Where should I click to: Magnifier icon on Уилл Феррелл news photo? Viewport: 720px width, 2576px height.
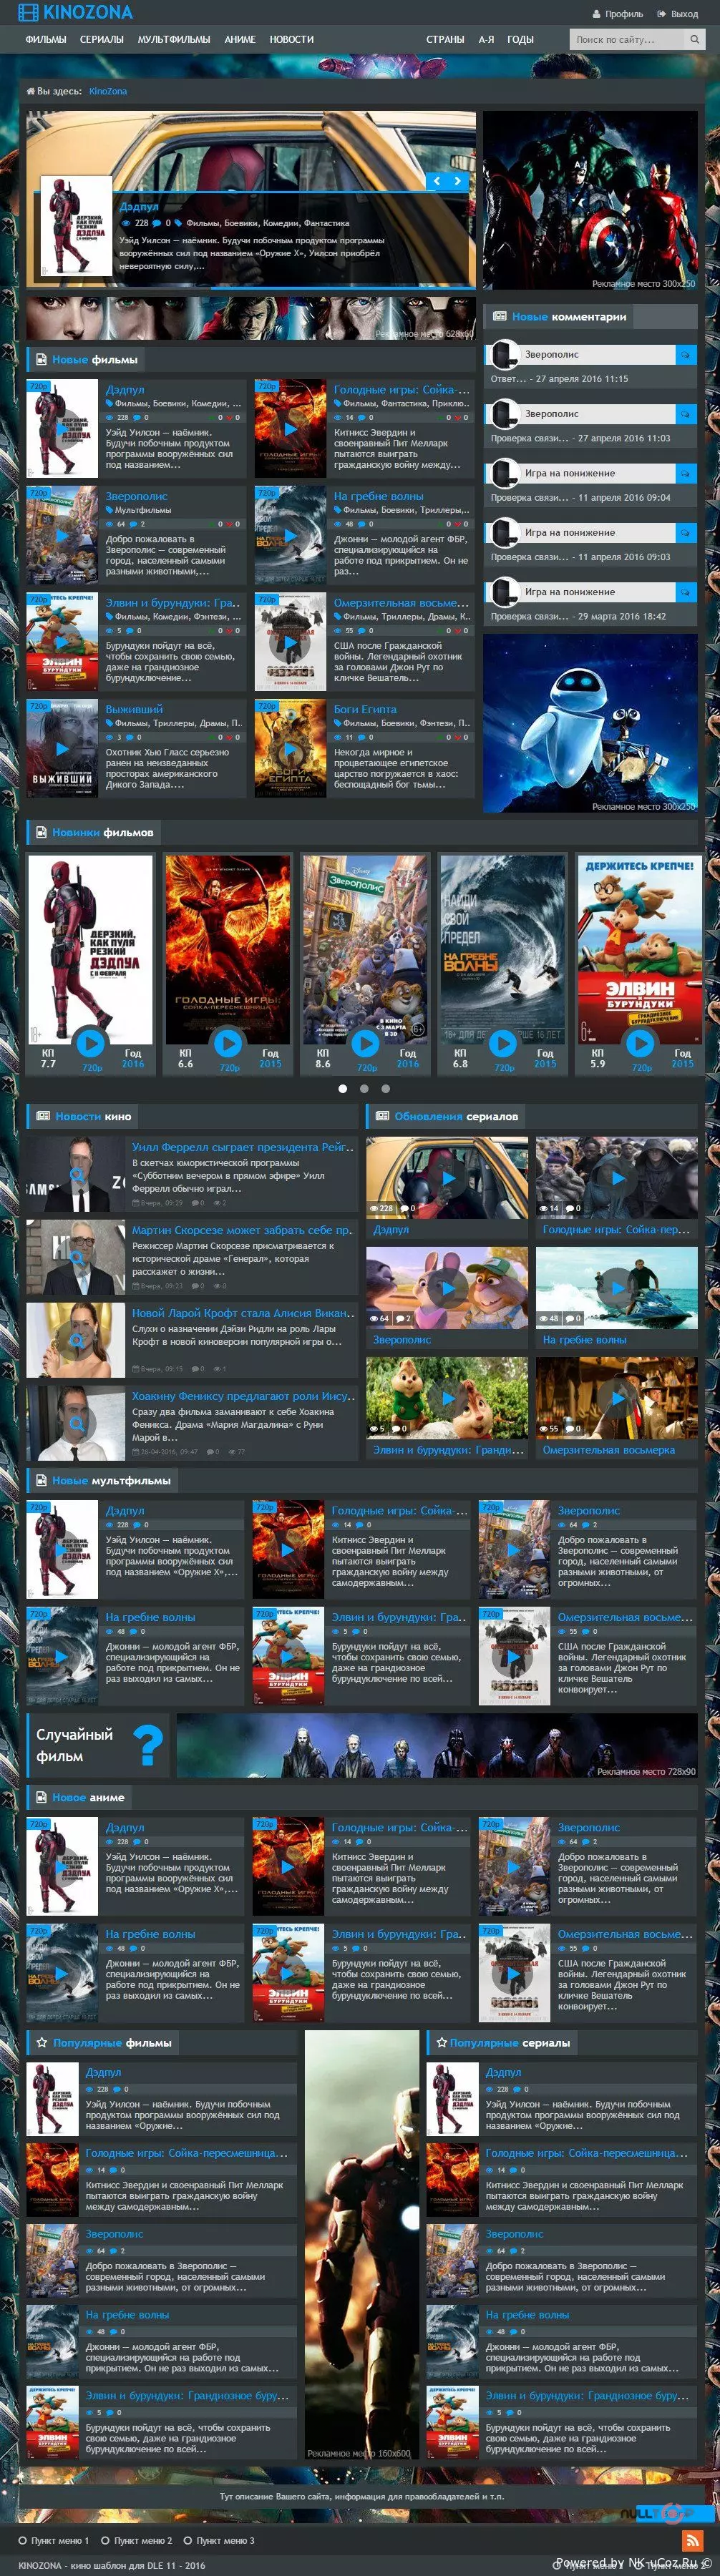pos(76,1174)
